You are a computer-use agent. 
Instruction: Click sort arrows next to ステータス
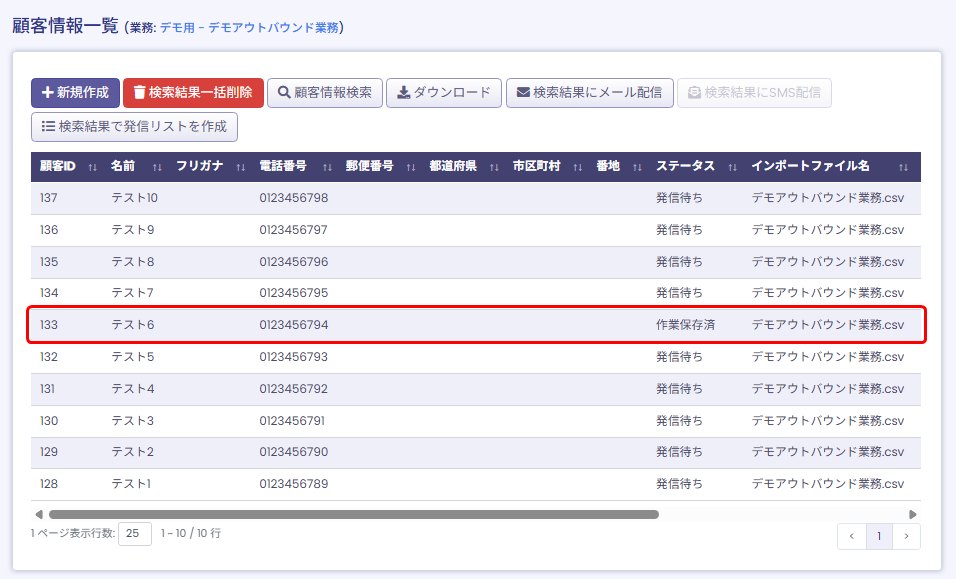click(x=733, y=167)
